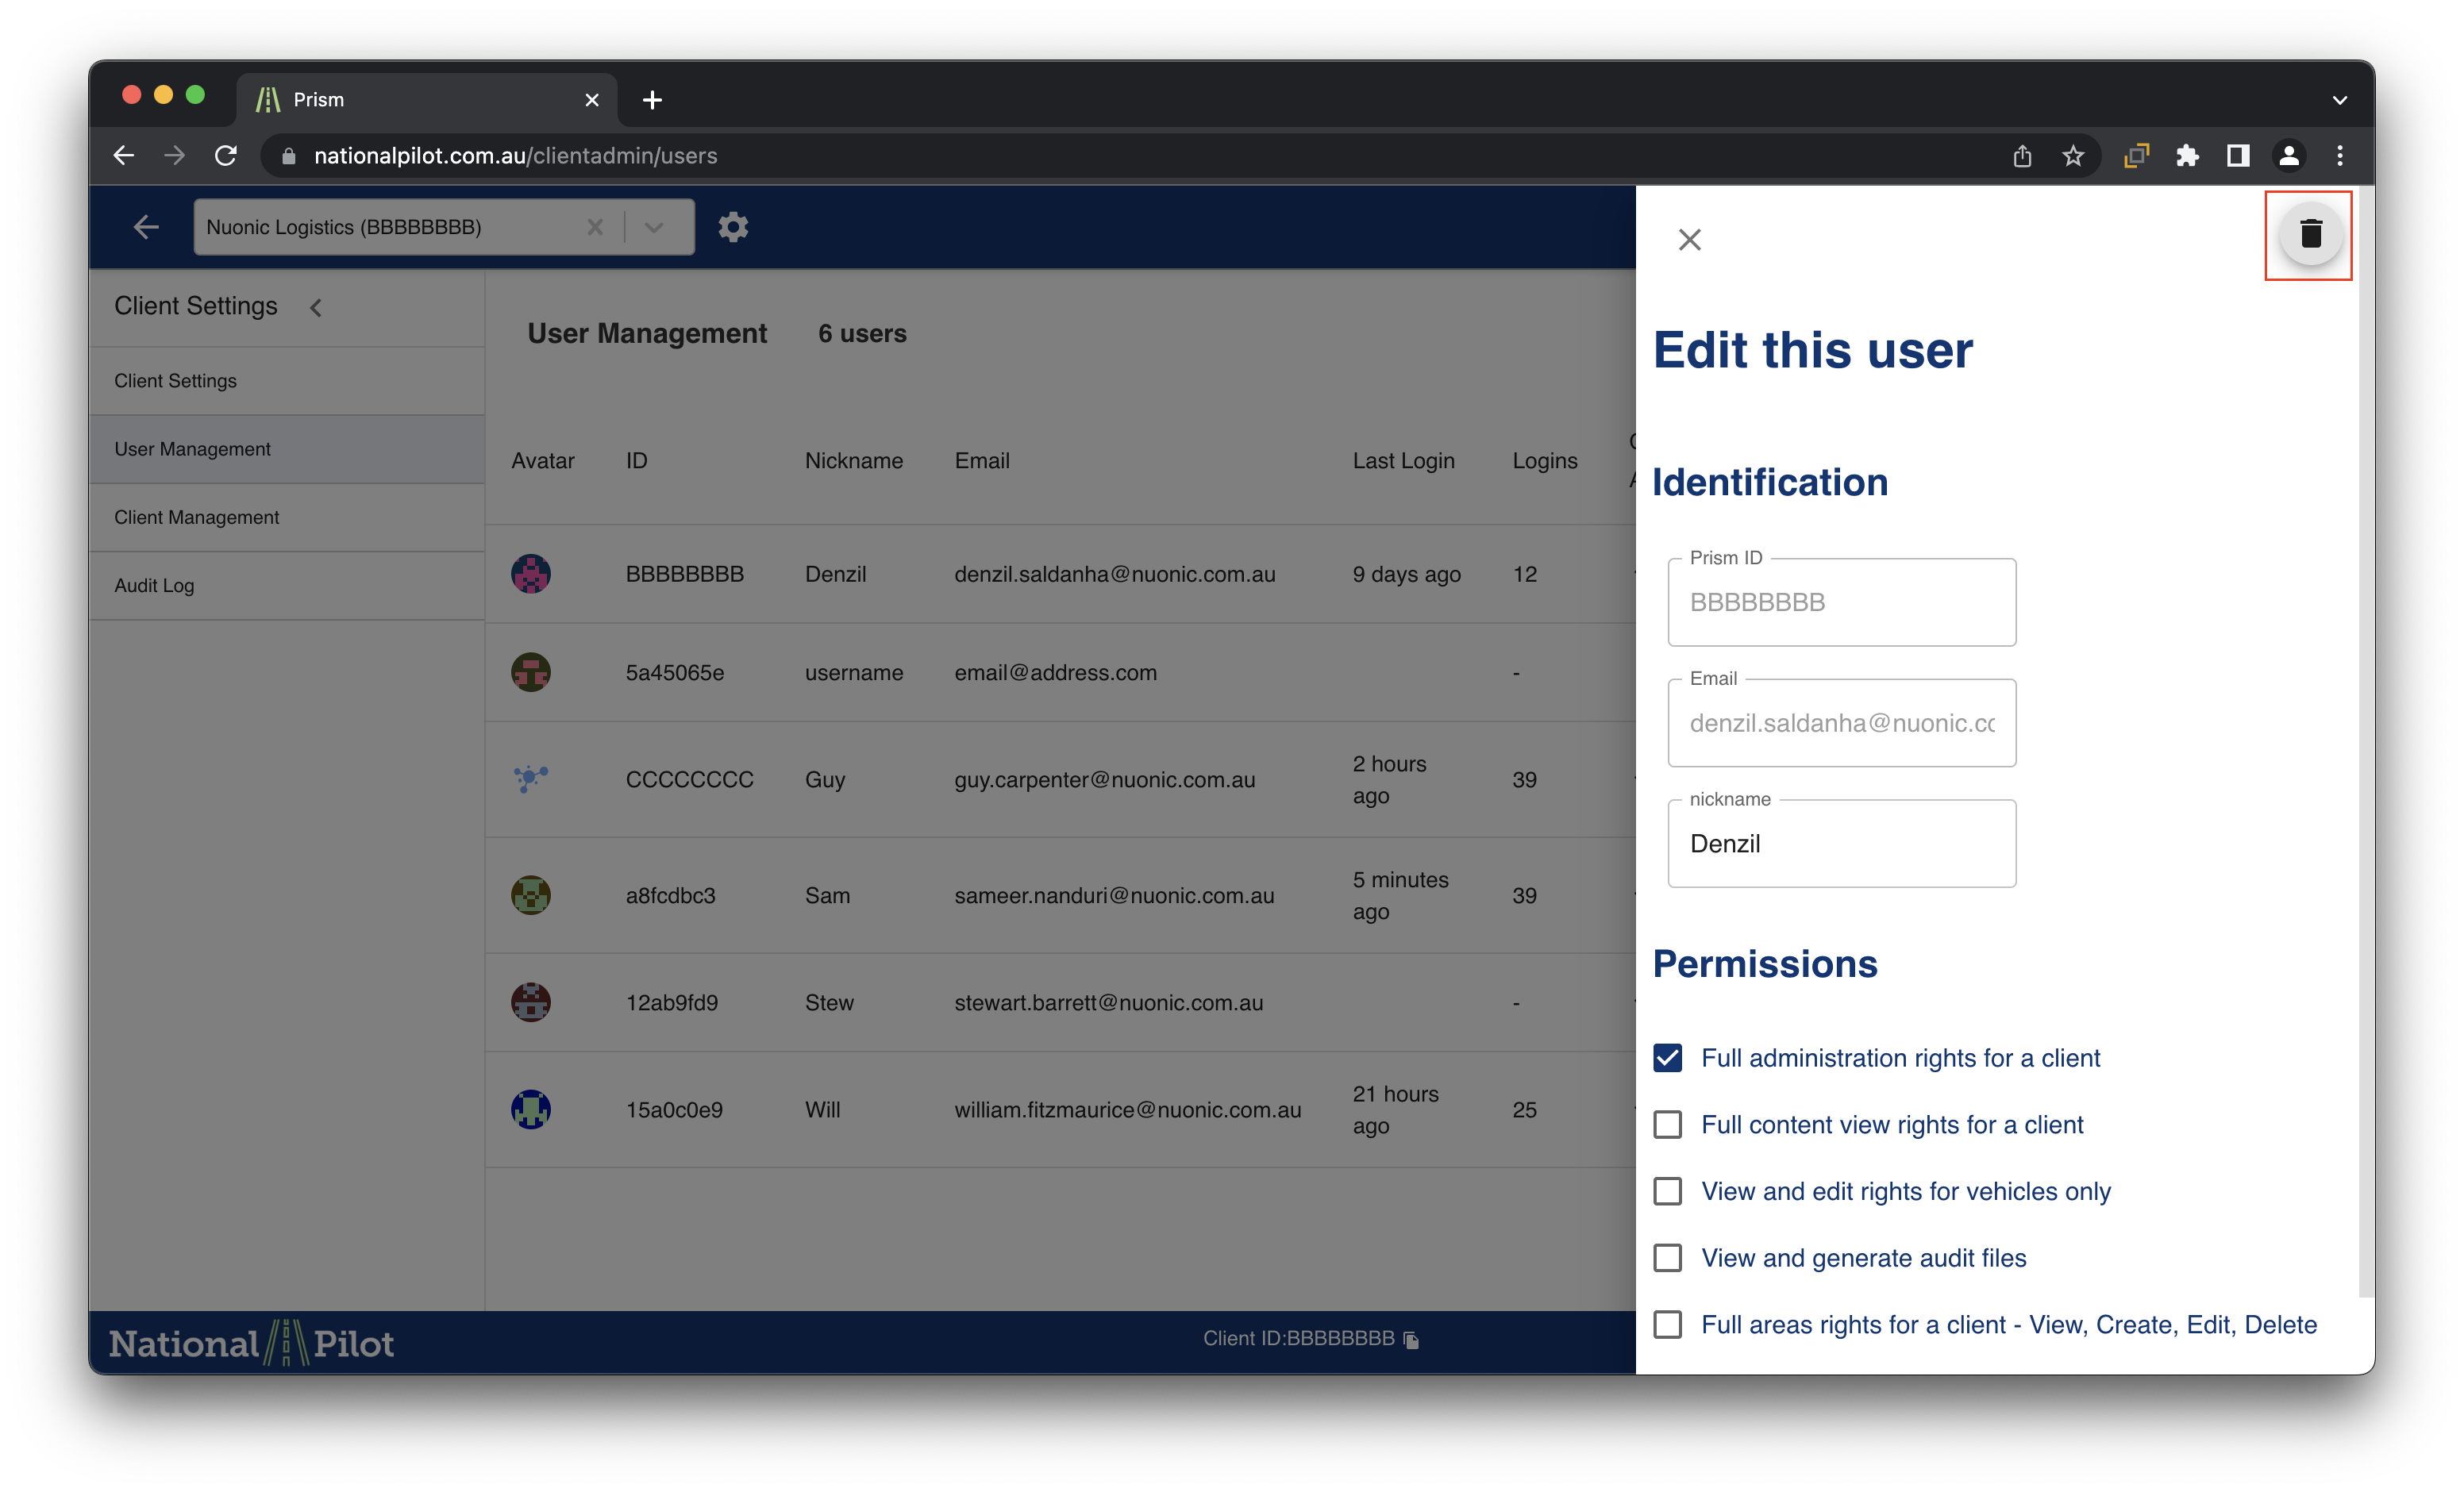Close the Edit this user panel
The image size is (2464, 1492).
1689,240
